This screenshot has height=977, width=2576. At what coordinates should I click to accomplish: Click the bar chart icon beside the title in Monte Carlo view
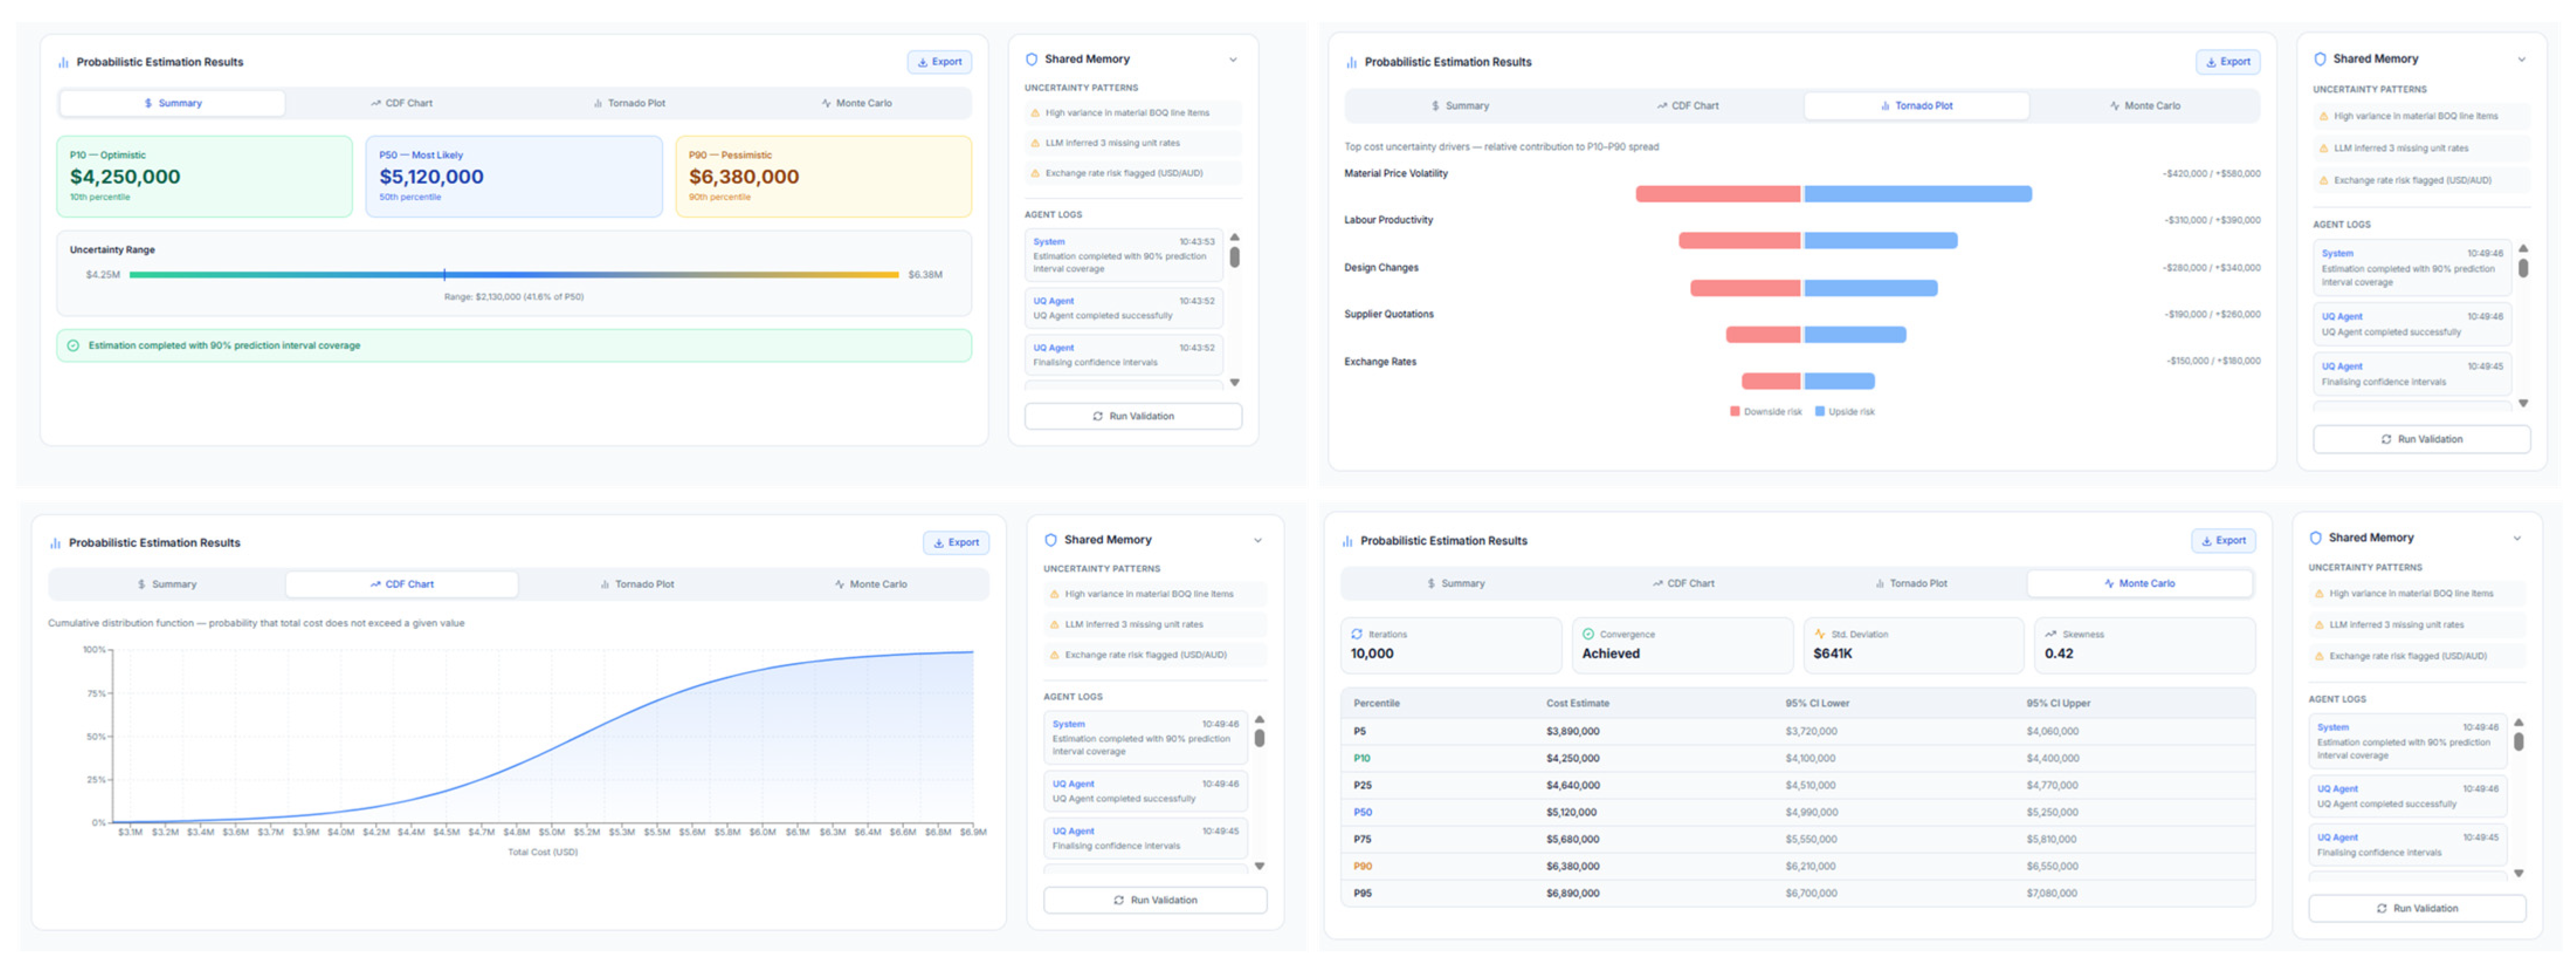pyautogui.click(x=1348, y=542)
